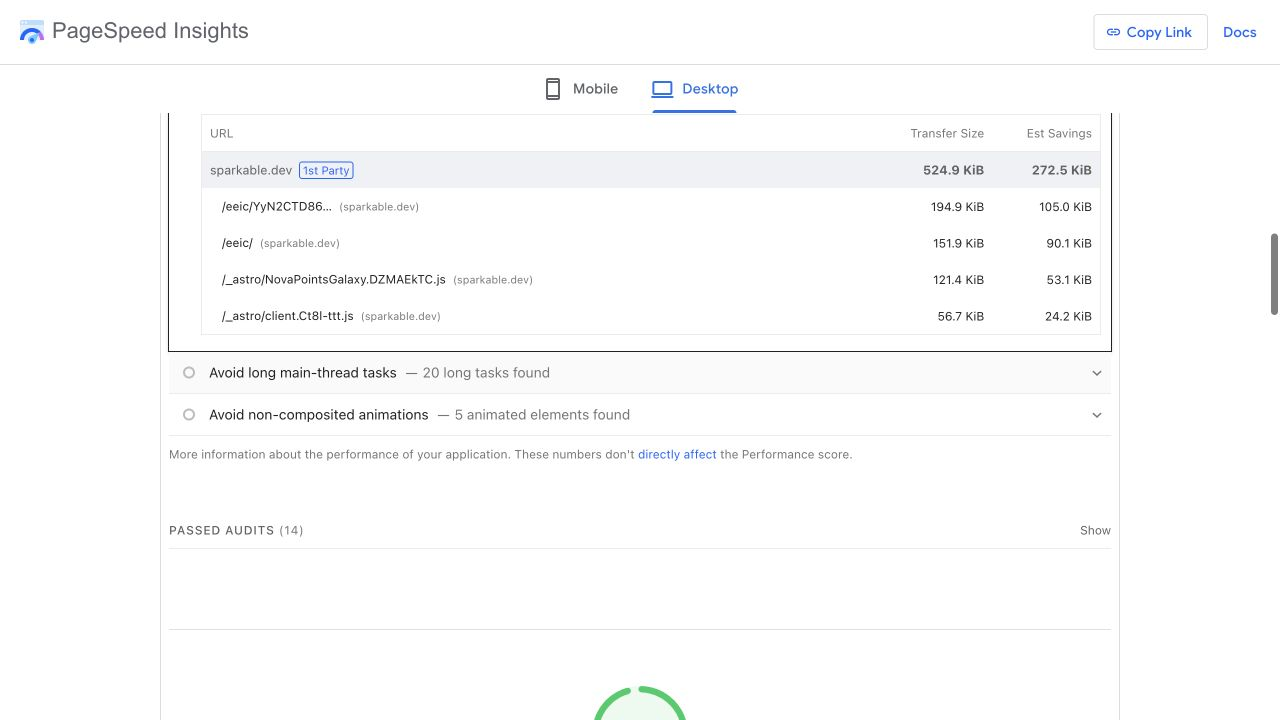Show the passed audits list
Screen dimensions: 1280x720
[x=1095, y=531]
